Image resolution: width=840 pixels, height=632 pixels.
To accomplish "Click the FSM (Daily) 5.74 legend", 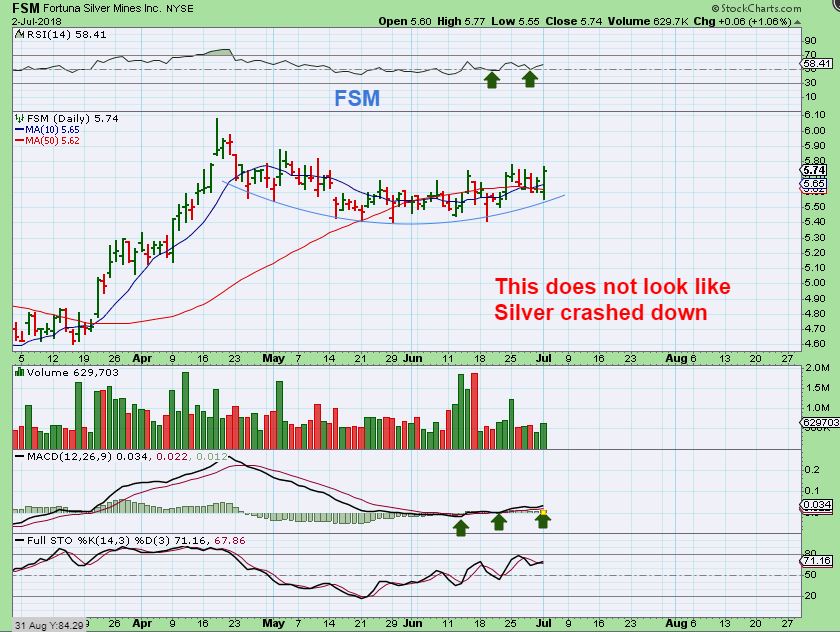I will click(x=72, y=118).
